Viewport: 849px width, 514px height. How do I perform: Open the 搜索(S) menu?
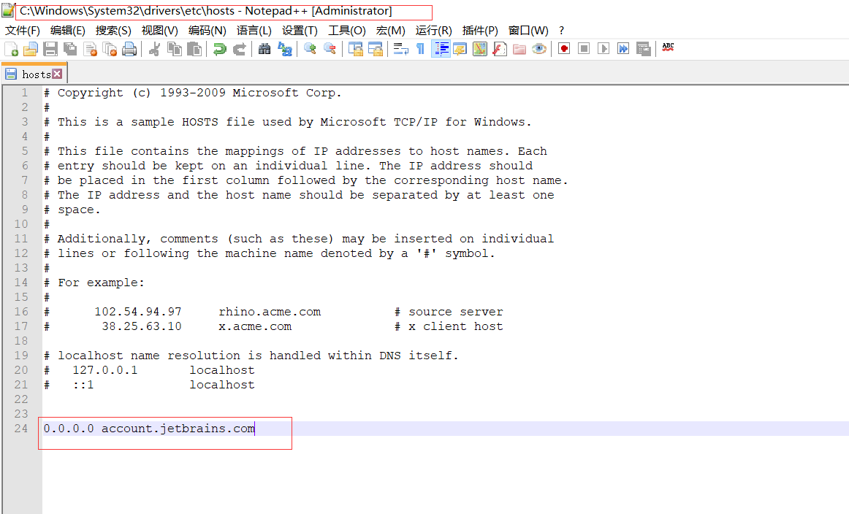[113, 30]
